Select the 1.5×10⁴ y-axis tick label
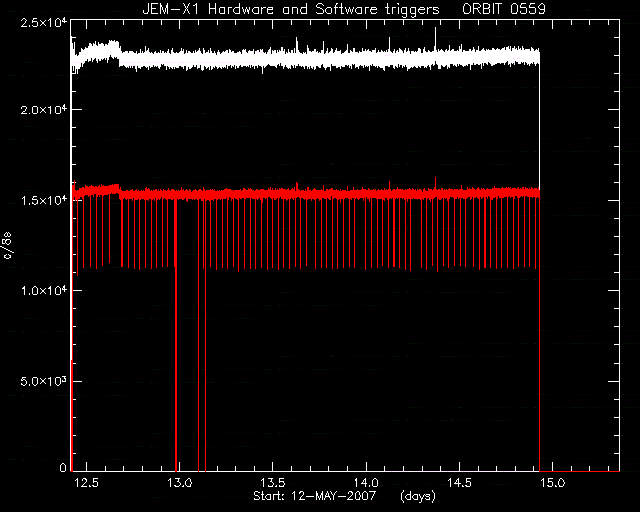The width and height of the screenshot is (640, 512). [44, 200]
